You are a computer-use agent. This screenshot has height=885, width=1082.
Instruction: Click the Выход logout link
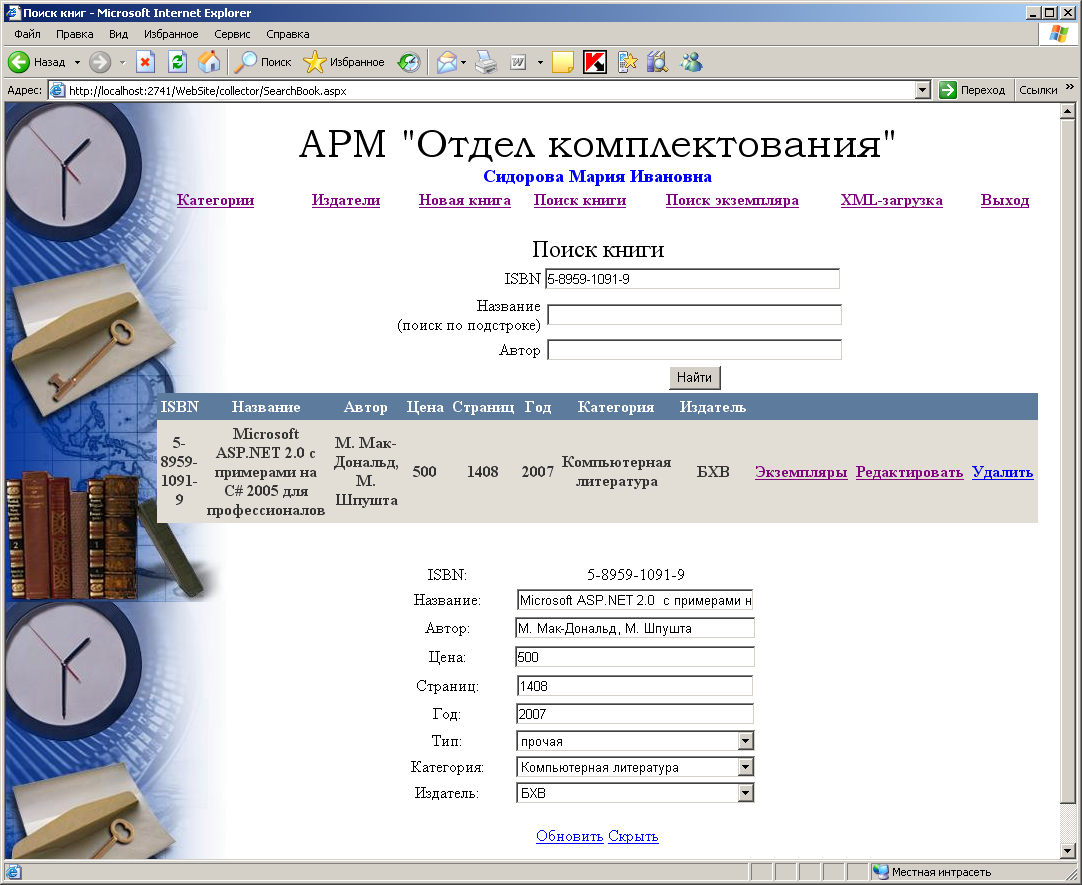1005,200
